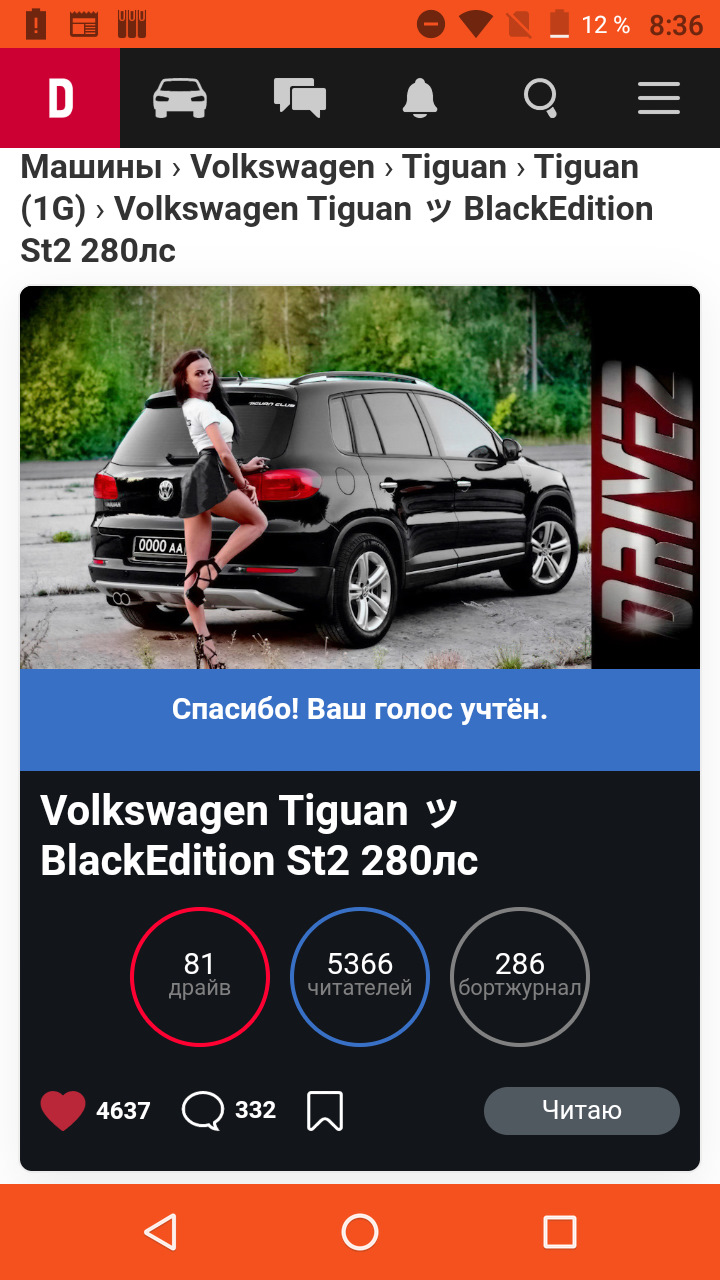
Task: Open the Tiguan cover photo
Action: (x=360, y=478)
